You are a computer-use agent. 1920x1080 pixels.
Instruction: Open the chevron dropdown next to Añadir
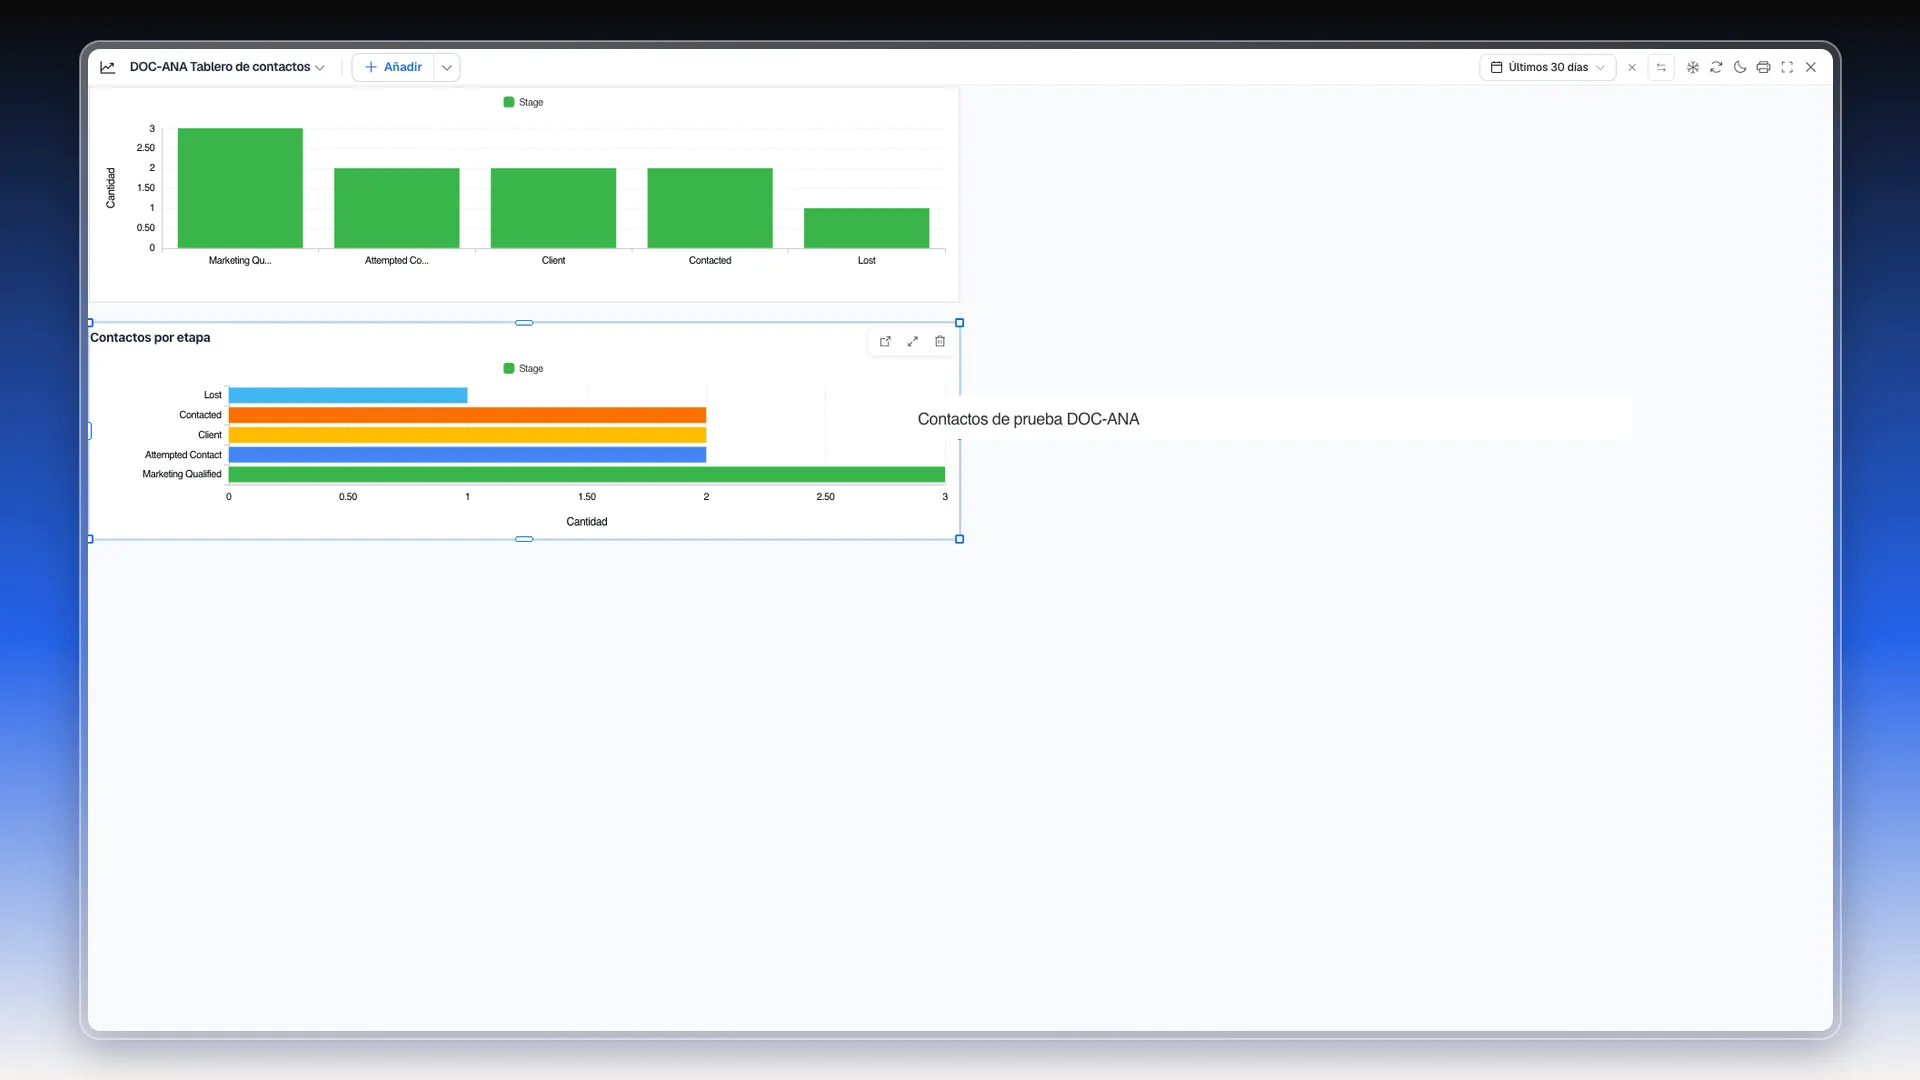click(447, 67)
